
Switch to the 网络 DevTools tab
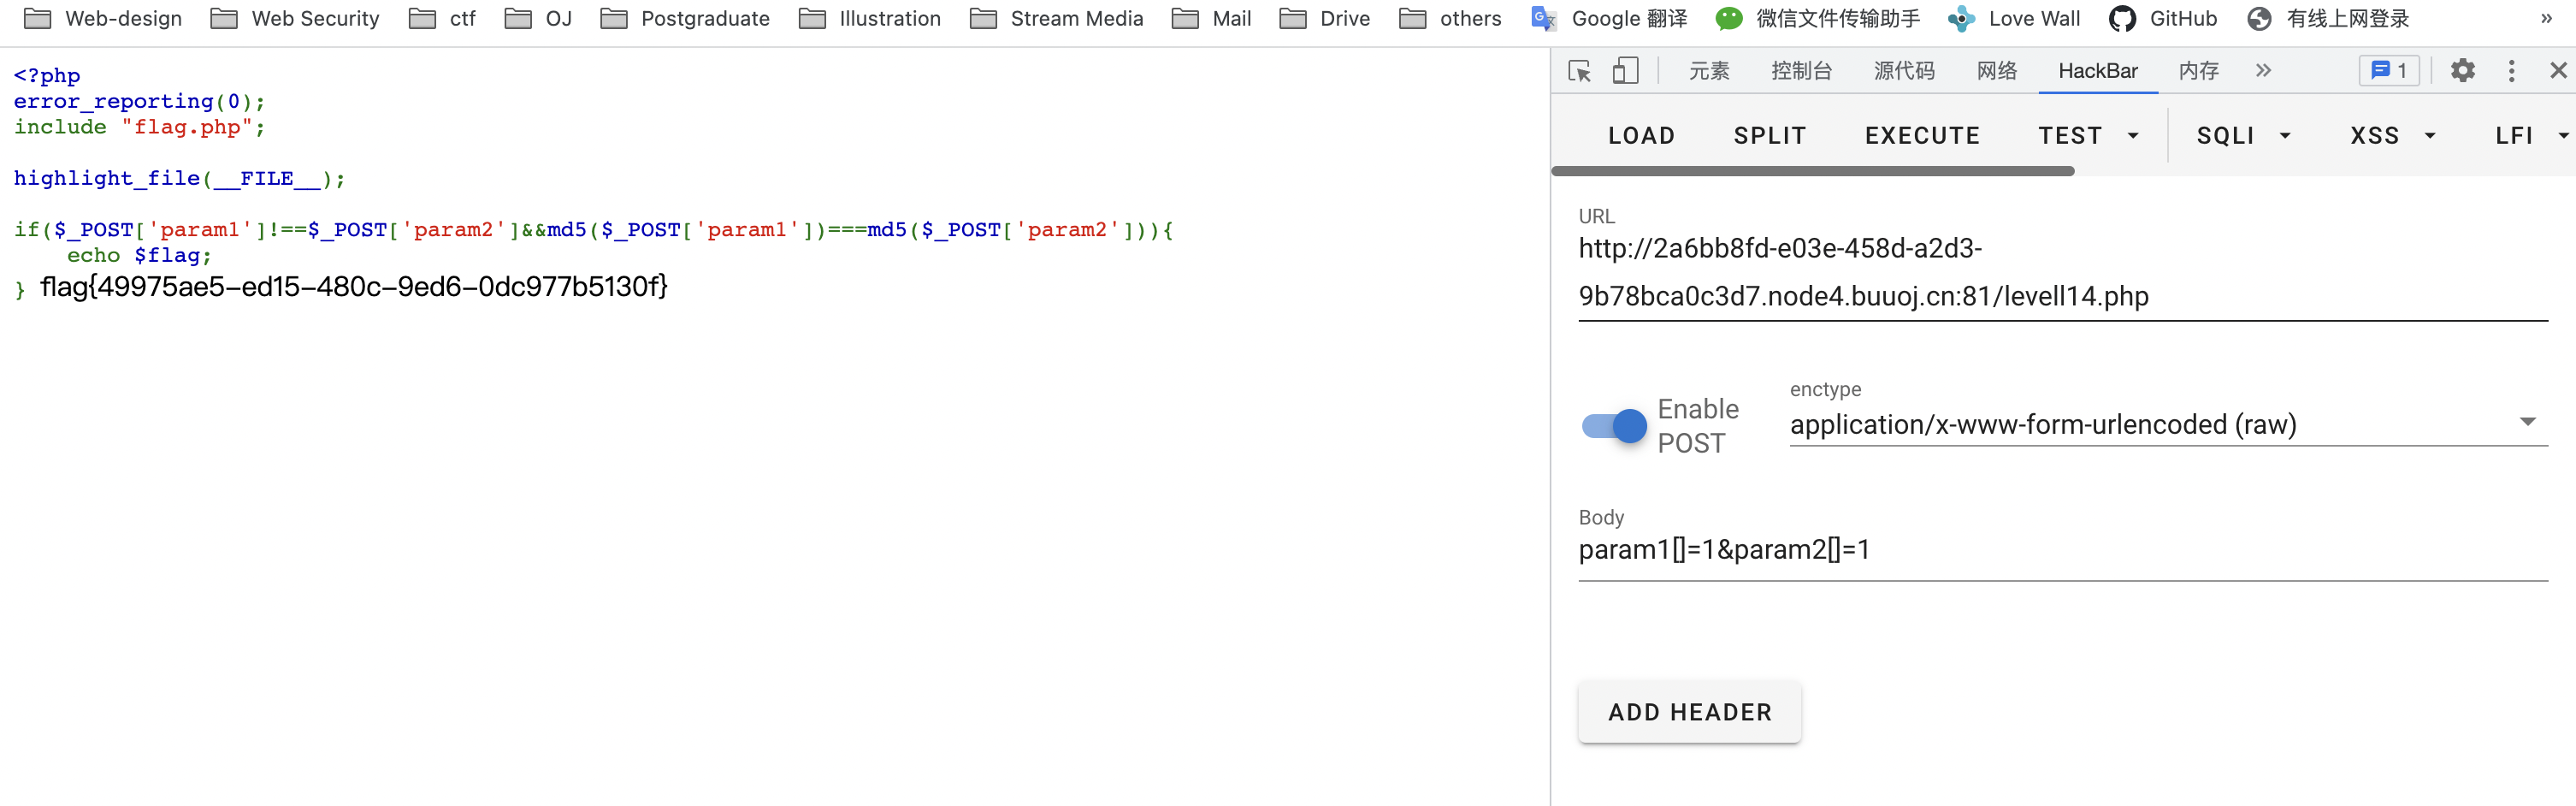pos(1997,71)
